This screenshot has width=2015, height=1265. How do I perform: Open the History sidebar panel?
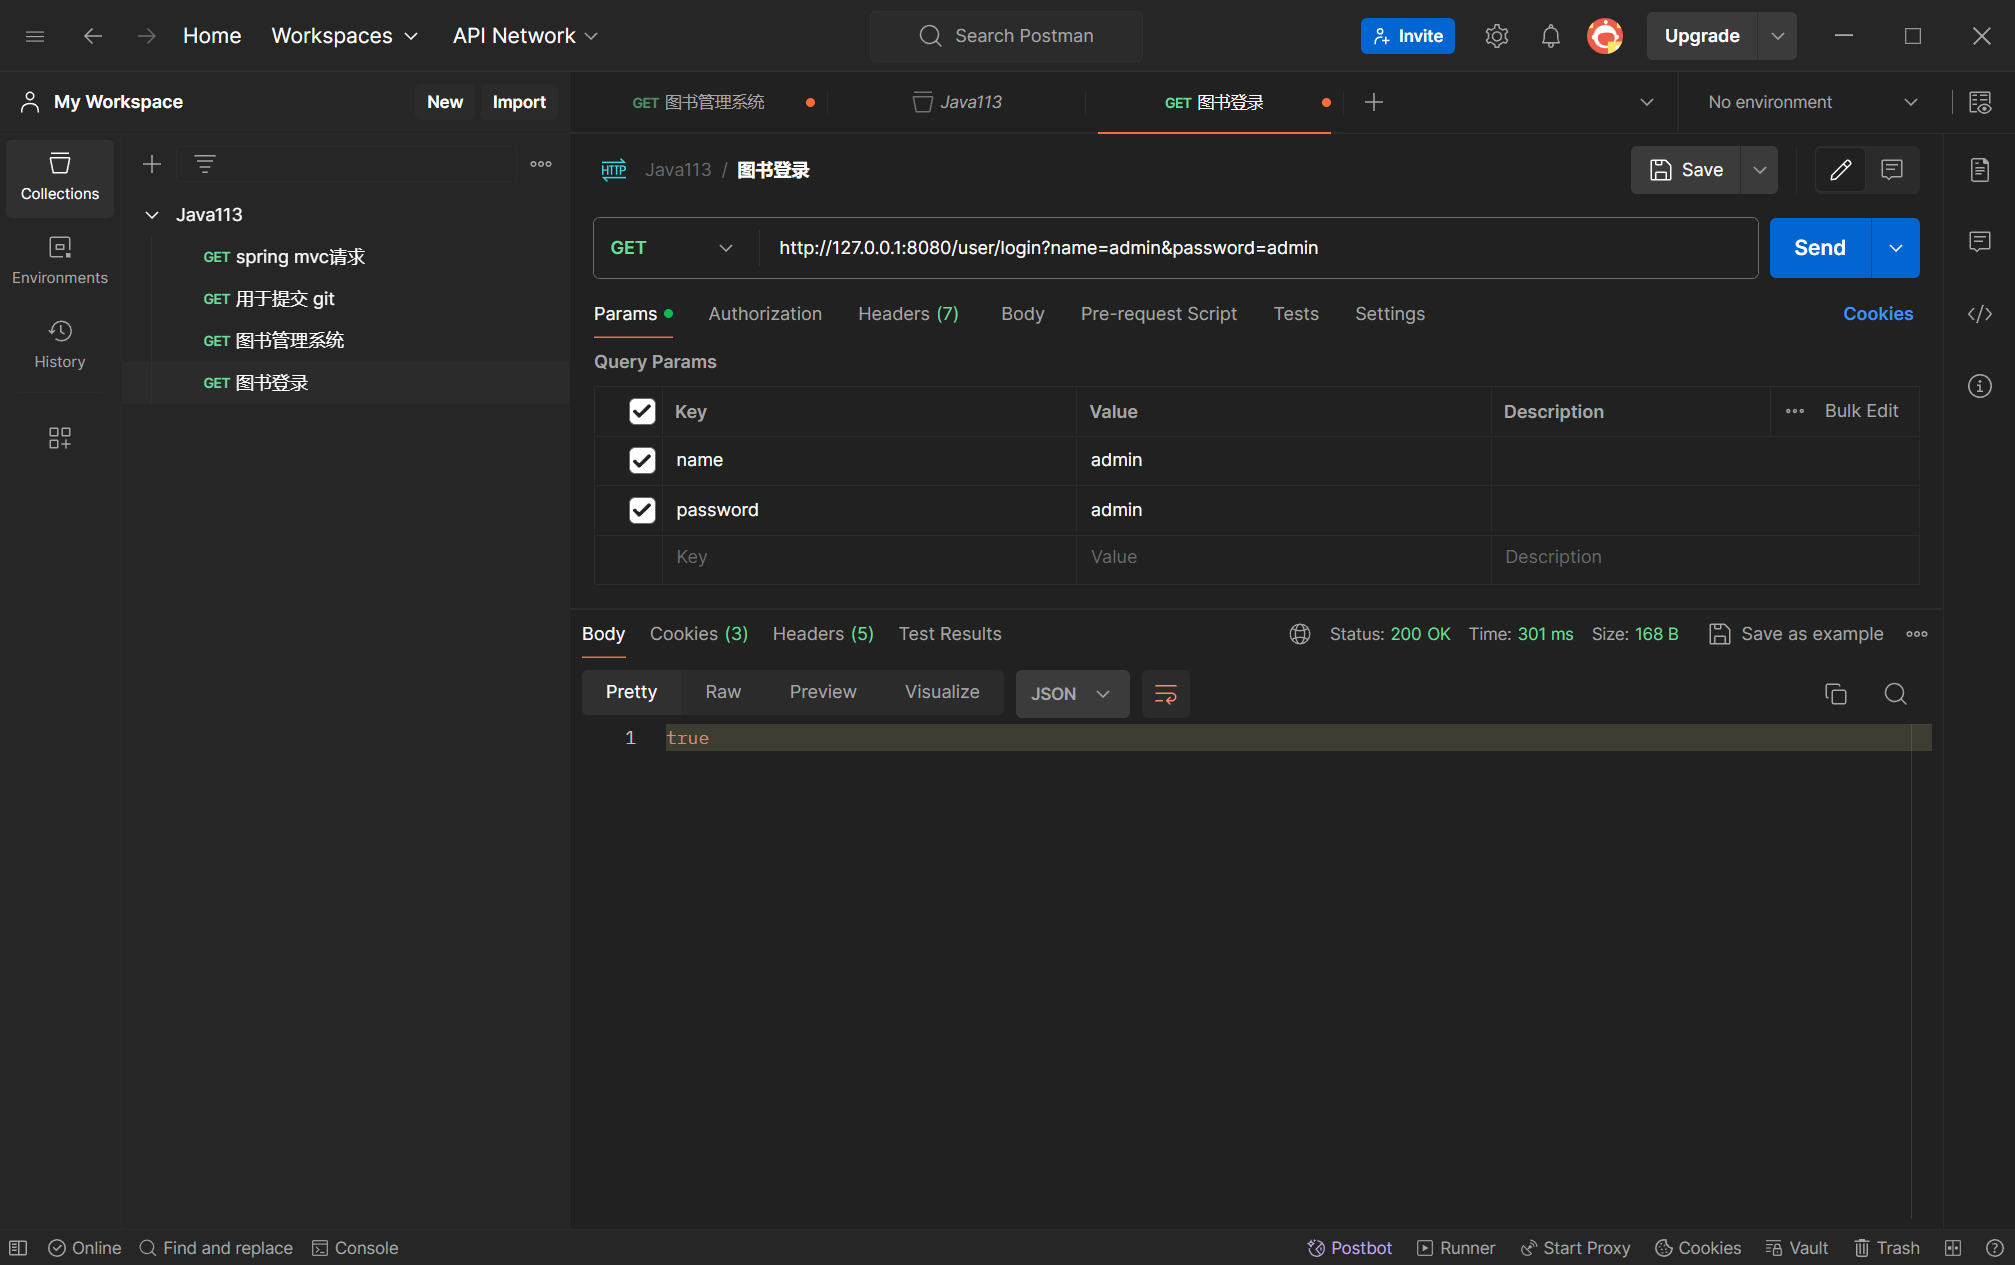(60, 345)
